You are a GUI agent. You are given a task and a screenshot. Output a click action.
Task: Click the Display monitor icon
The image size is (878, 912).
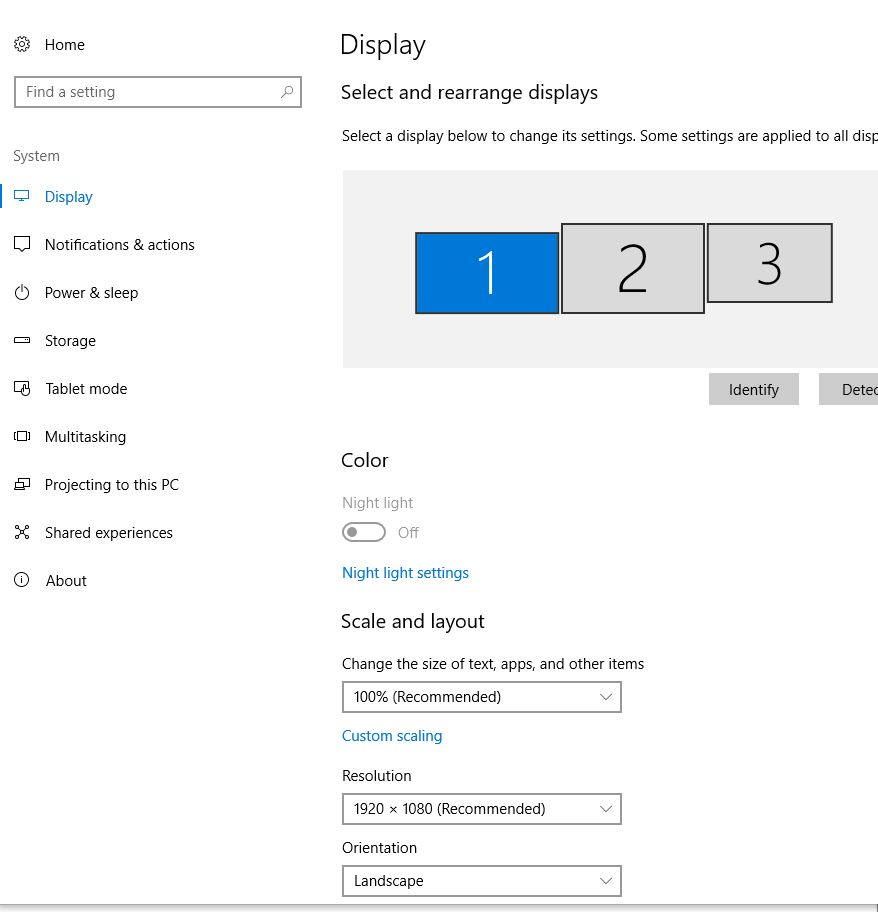pyautogui.click(x=22, y=196)
